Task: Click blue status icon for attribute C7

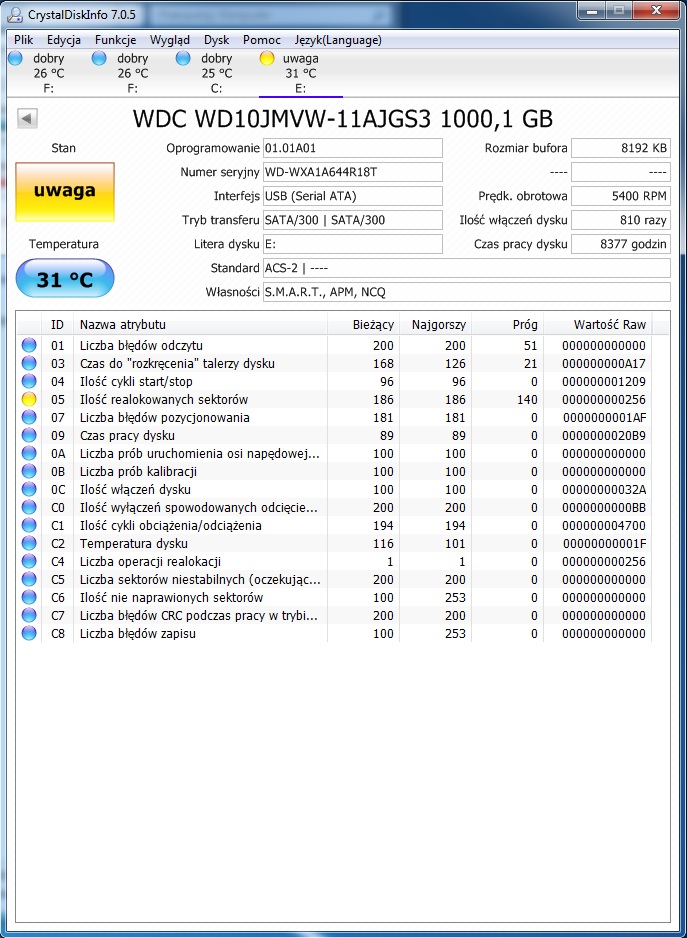Action: [29, 616]
